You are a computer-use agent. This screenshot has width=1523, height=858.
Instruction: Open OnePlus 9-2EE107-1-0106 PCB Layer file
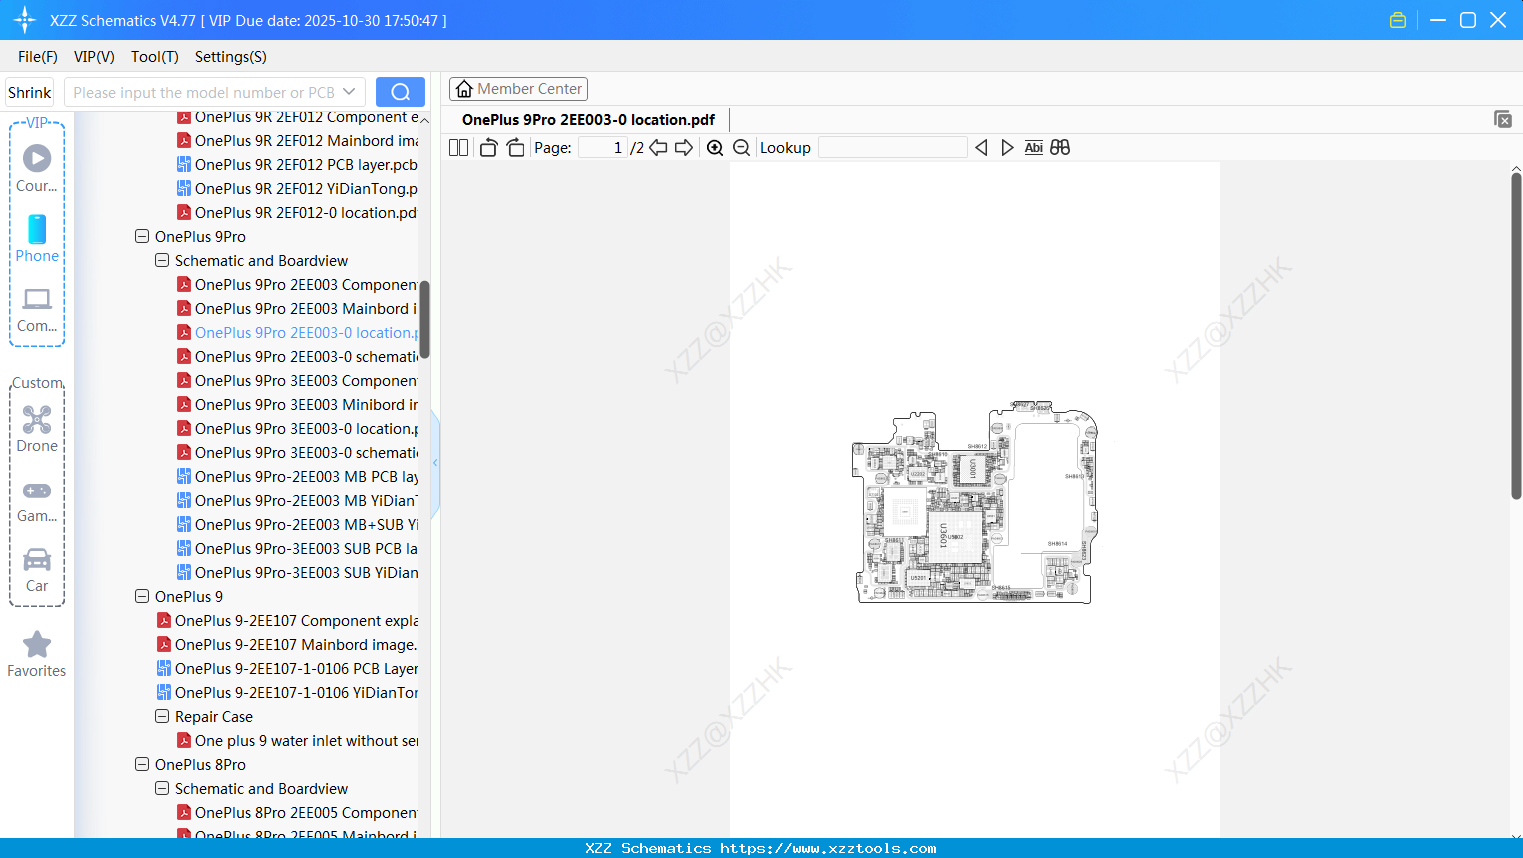pyautogui.click(x=288, y=669)
